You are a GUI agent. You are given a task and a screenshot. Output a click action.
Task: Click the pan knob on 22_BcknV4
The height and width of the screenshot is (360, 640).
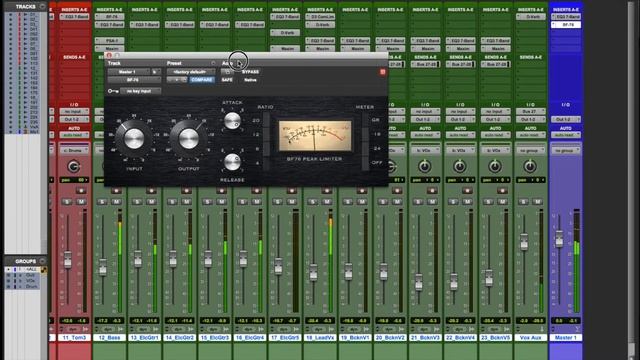coord(460,166)
